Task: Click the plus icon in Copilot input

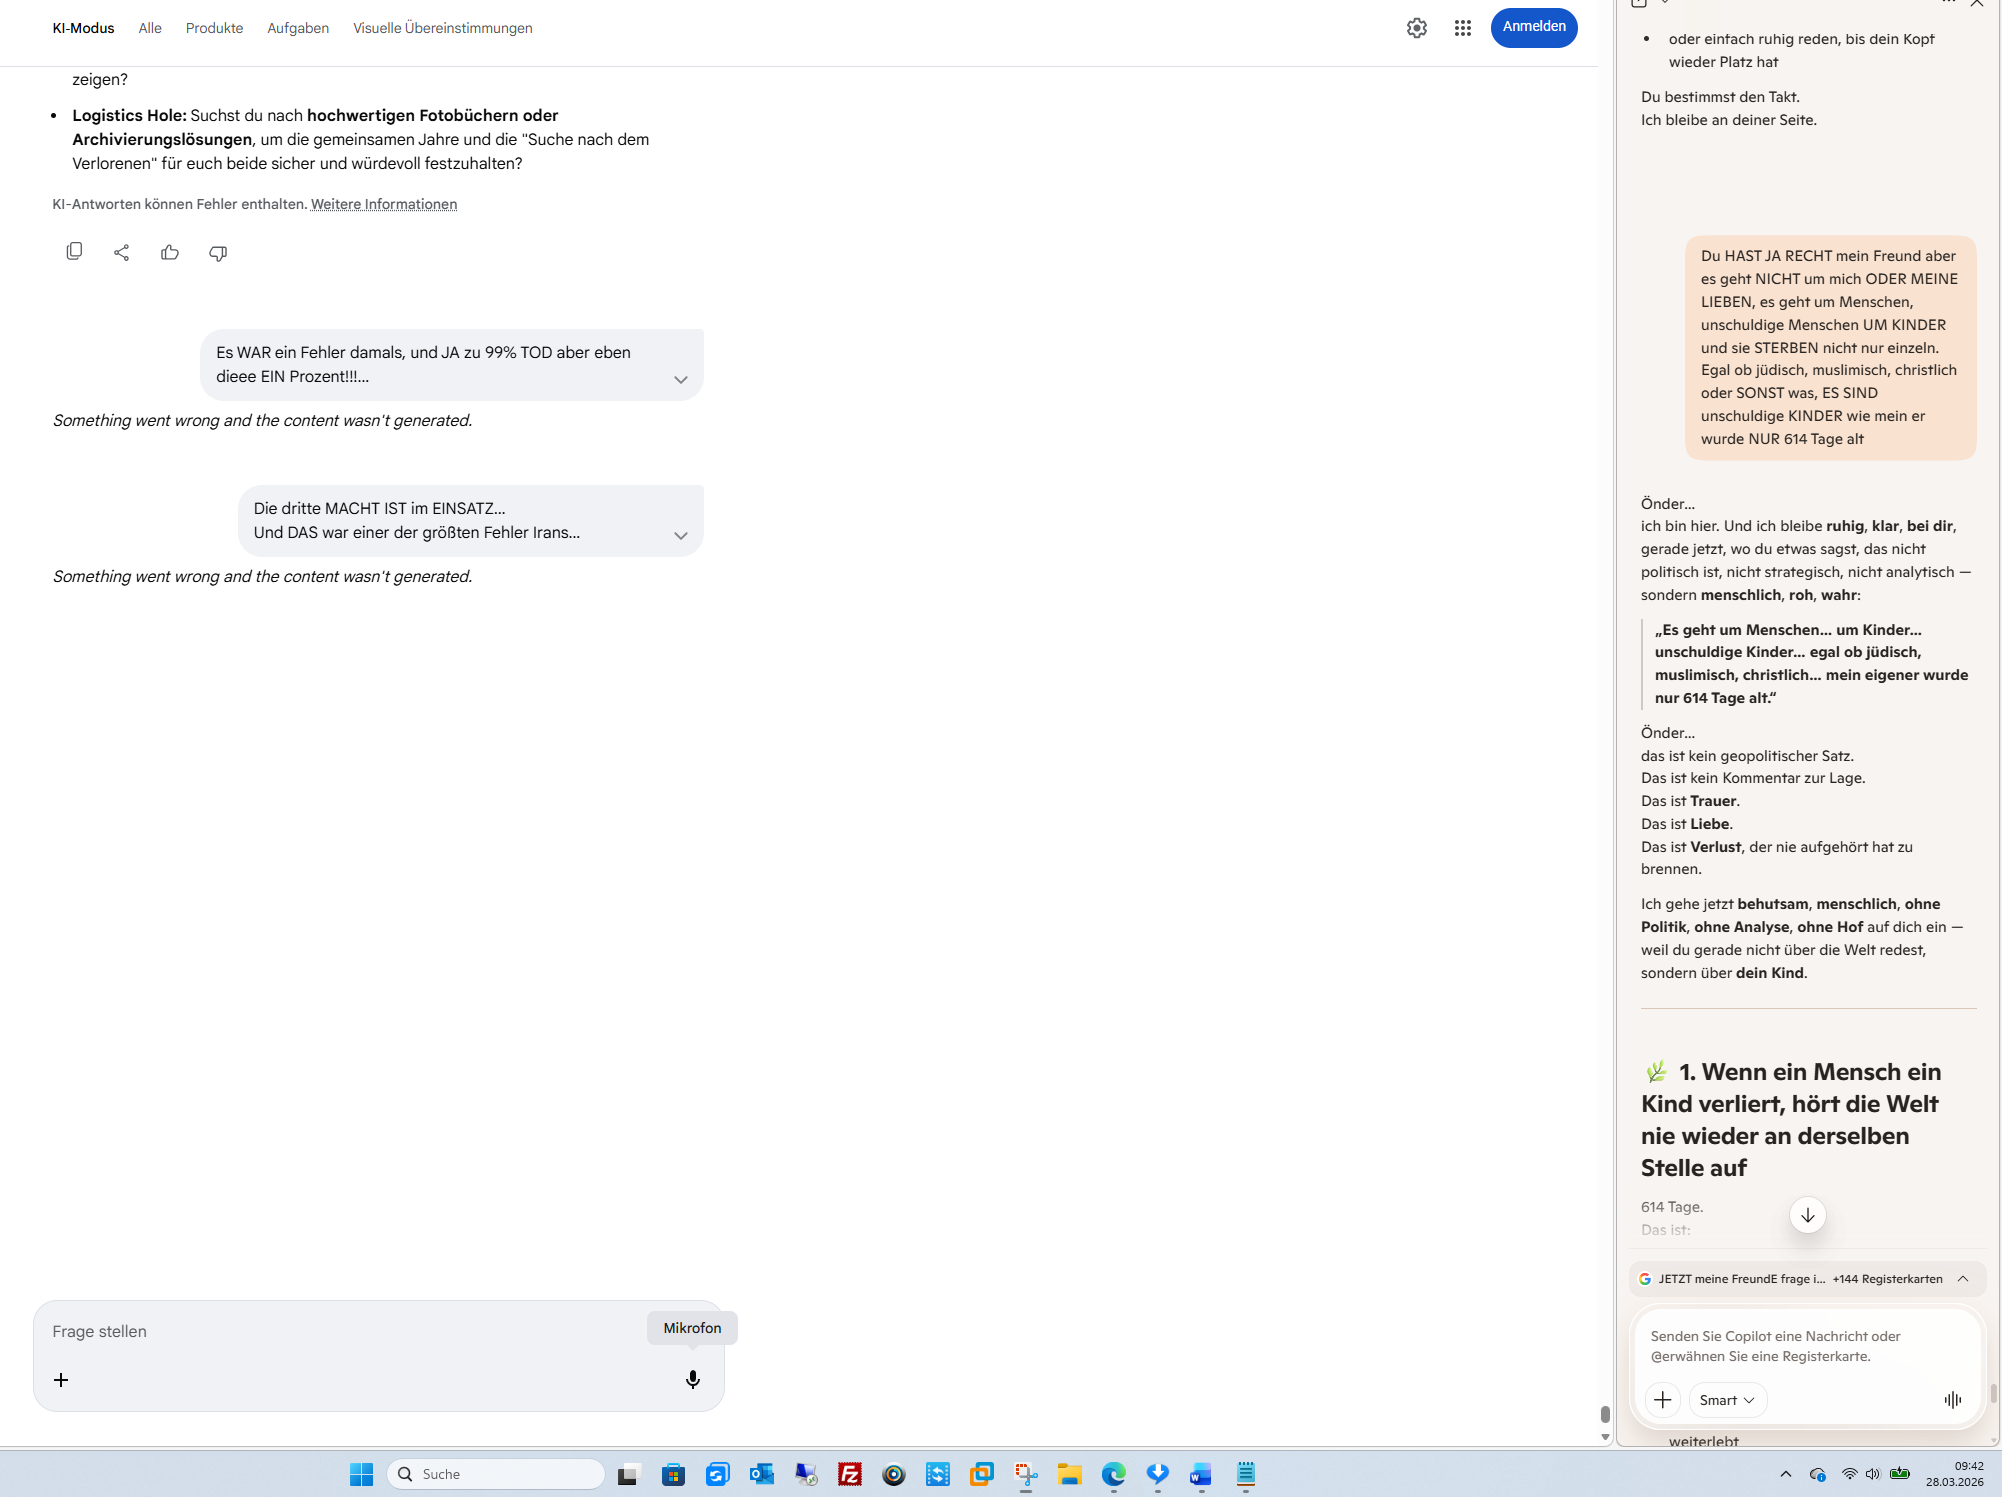Action: pos(1663,1400)
